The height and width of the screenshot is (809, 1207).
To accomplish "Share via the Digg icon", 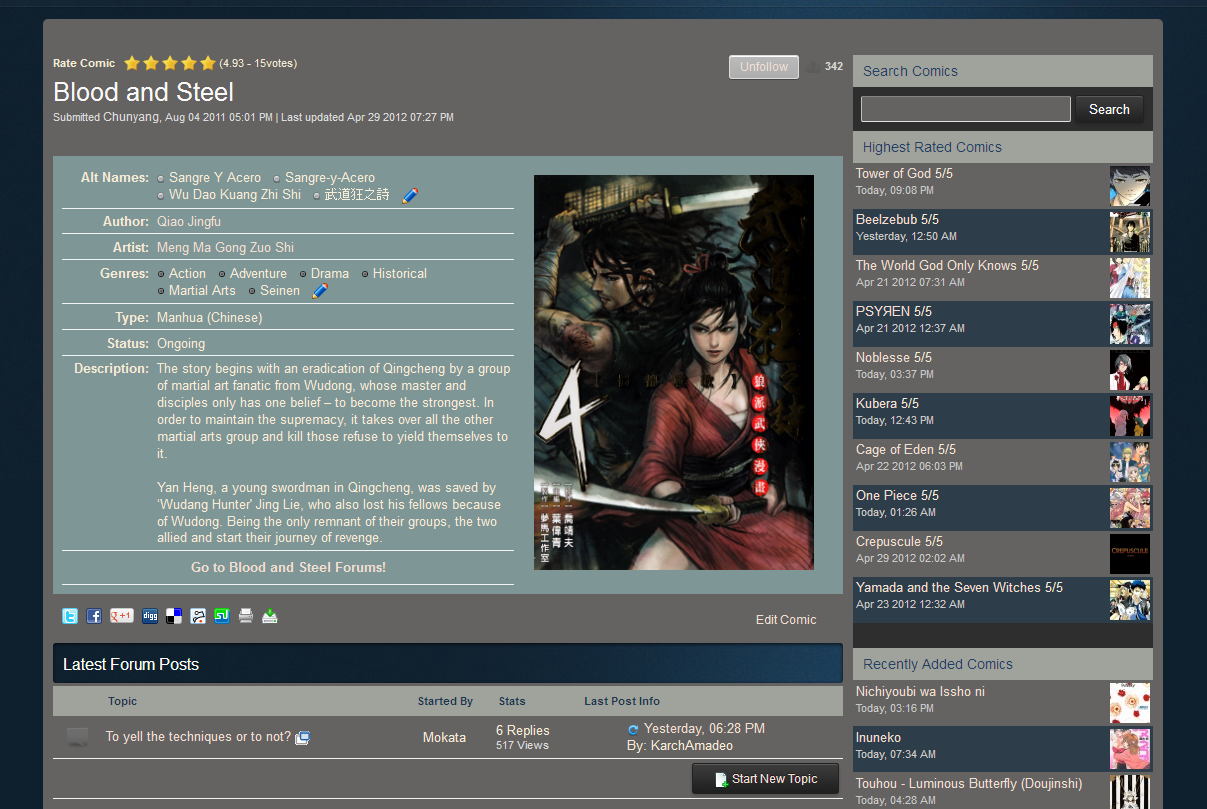I will click(150, 616).
